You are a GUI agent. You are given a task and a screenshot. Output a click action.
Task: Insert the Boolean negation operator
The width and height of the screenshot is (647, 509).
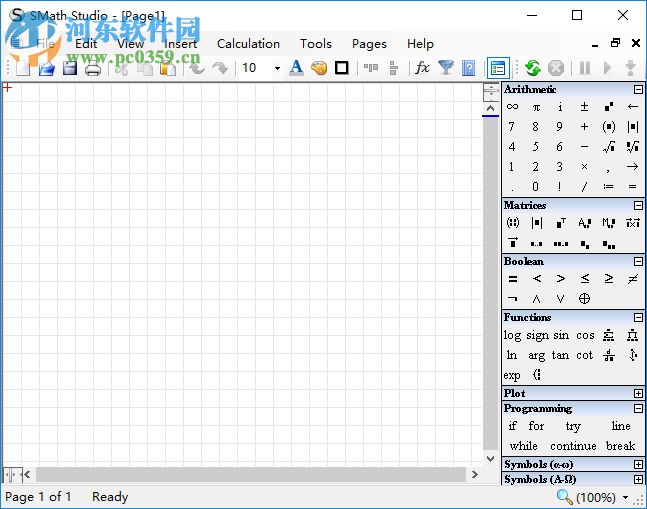click(x=512, y=298)
